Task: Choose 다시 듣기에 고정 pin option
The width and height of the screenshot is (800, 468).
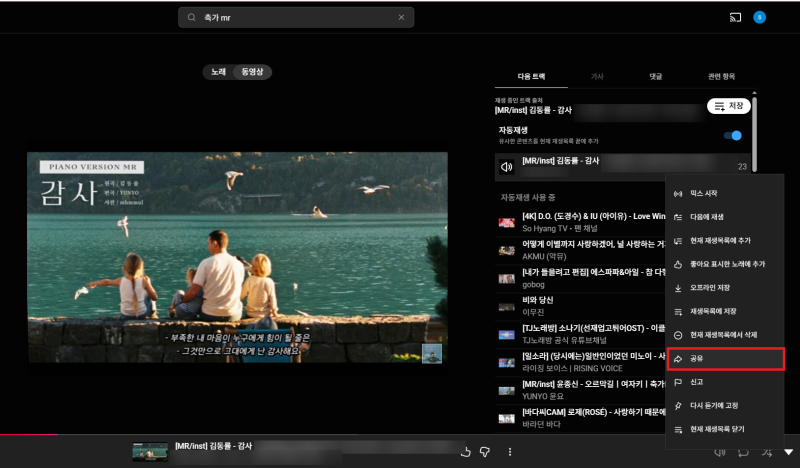Action: tap(725, 406)
